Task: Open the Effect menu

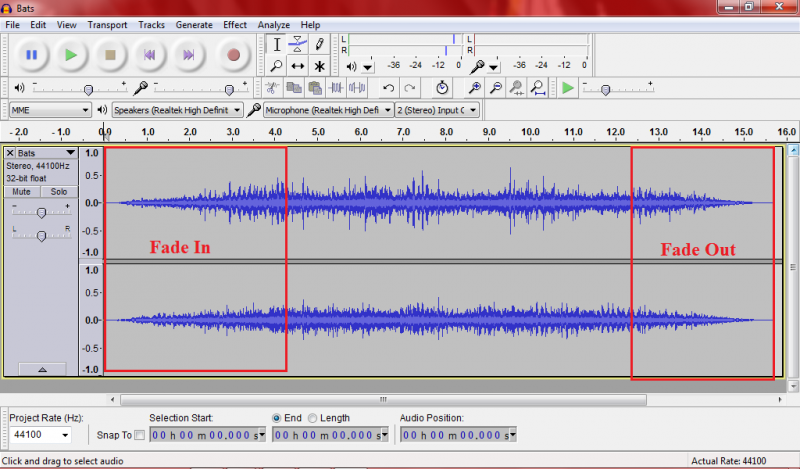Action: coord(235,24)
